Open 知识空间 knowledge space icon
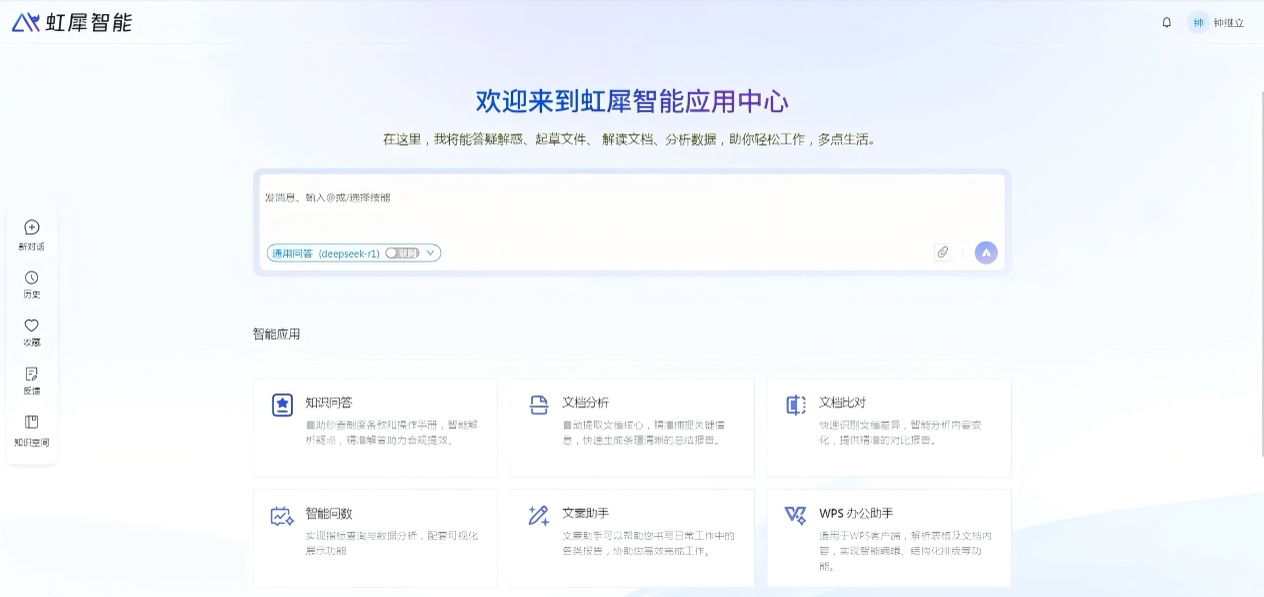The width and height of the screenshot is (1264, 597). [x=31, y=422]
